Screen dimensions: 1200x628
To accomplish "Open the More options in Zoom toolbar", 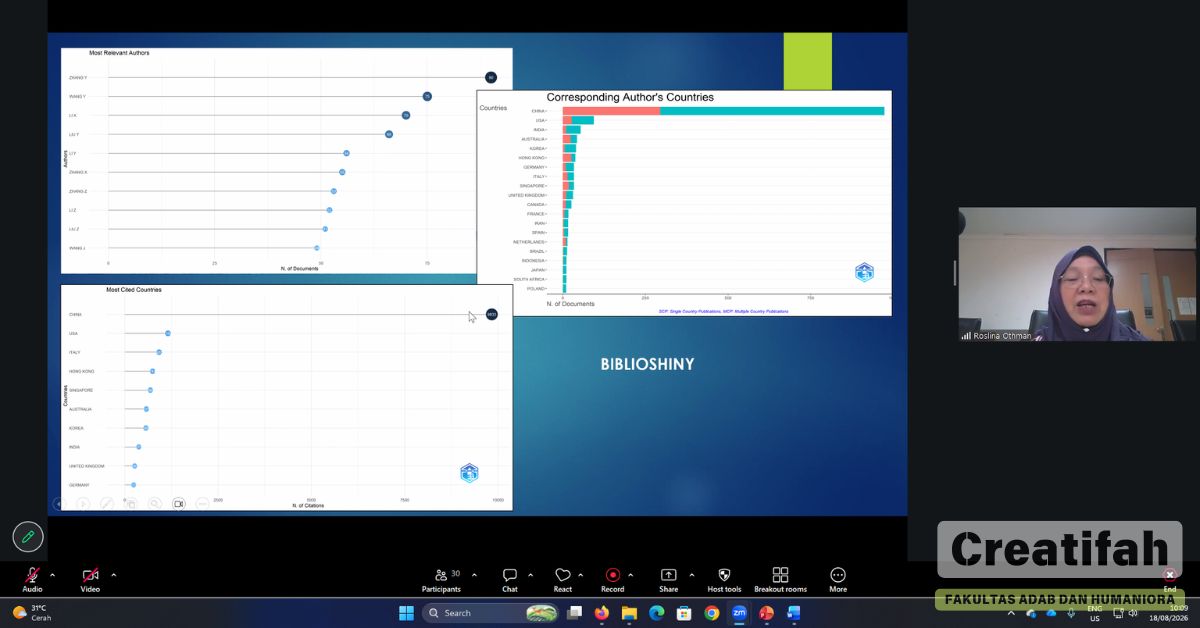I will pos(838,579).
